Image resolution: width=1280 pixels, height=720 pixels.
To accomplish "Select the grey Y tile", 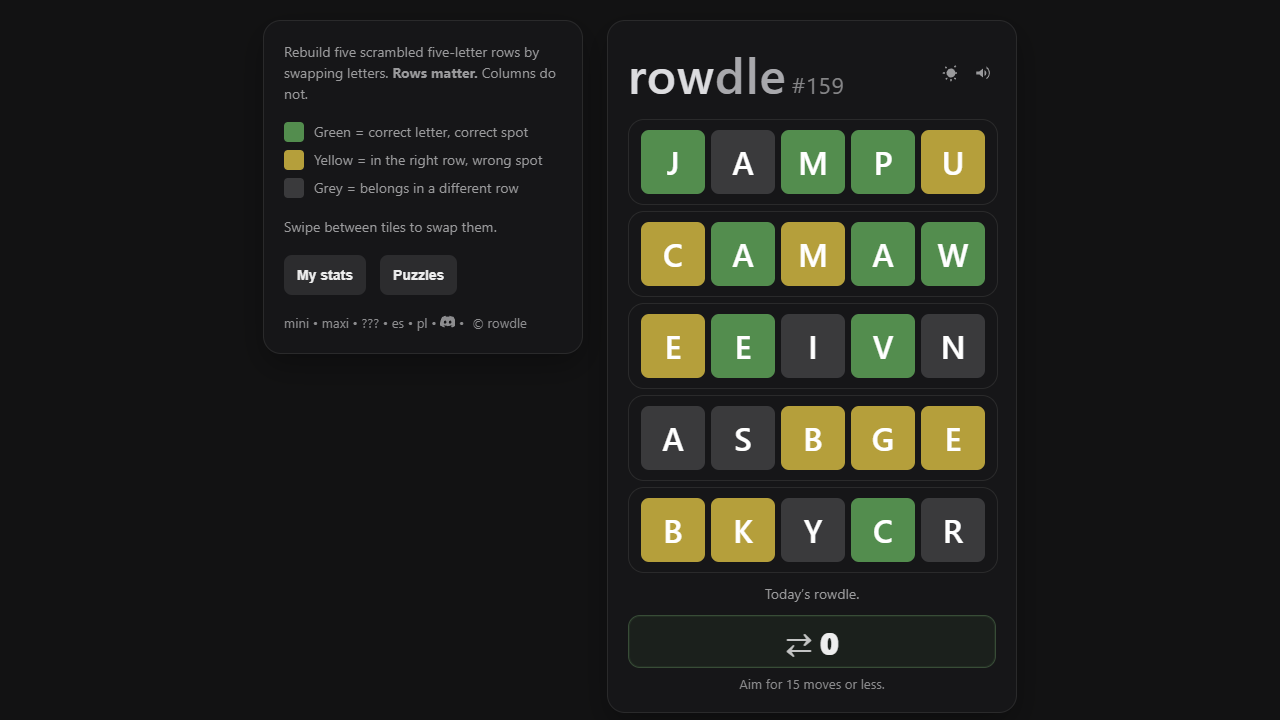I will [813, 530].
